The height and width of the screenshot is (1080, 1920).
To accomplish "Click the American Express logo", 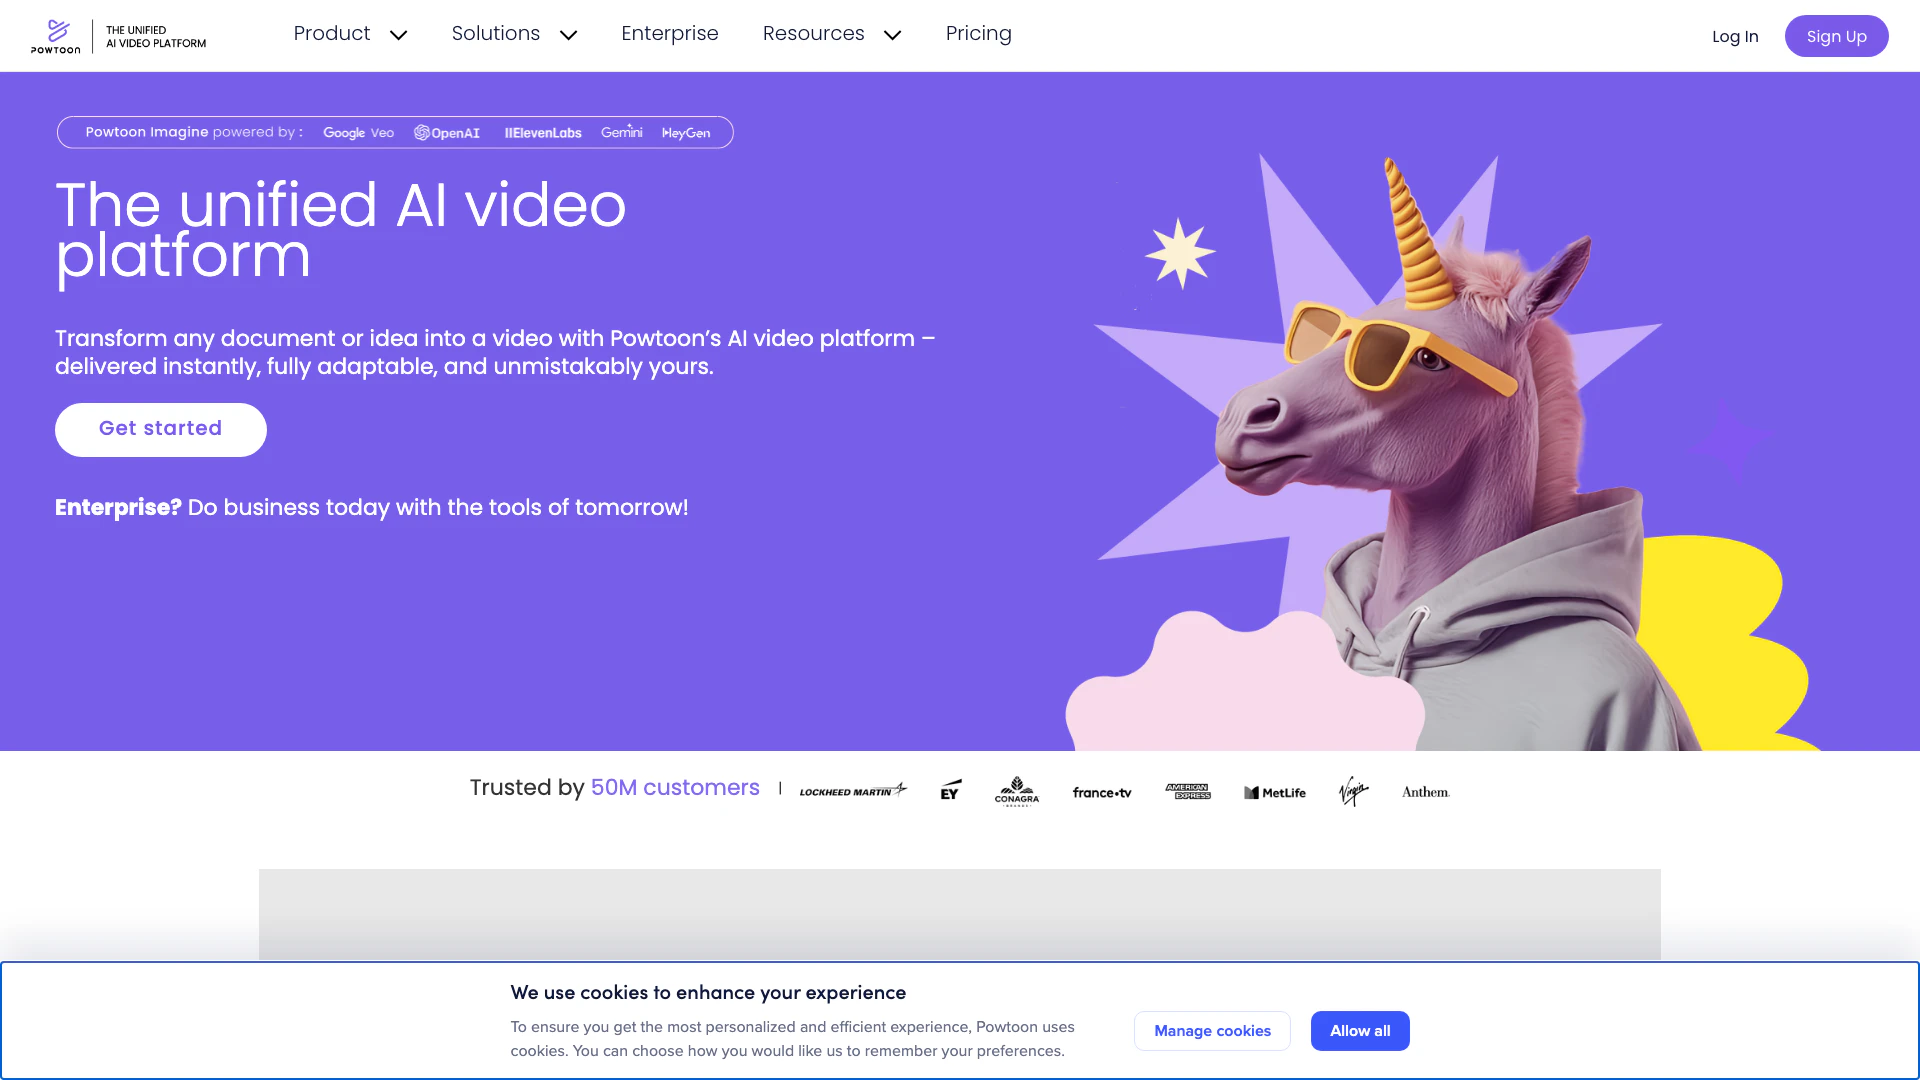I will 1187,791.
